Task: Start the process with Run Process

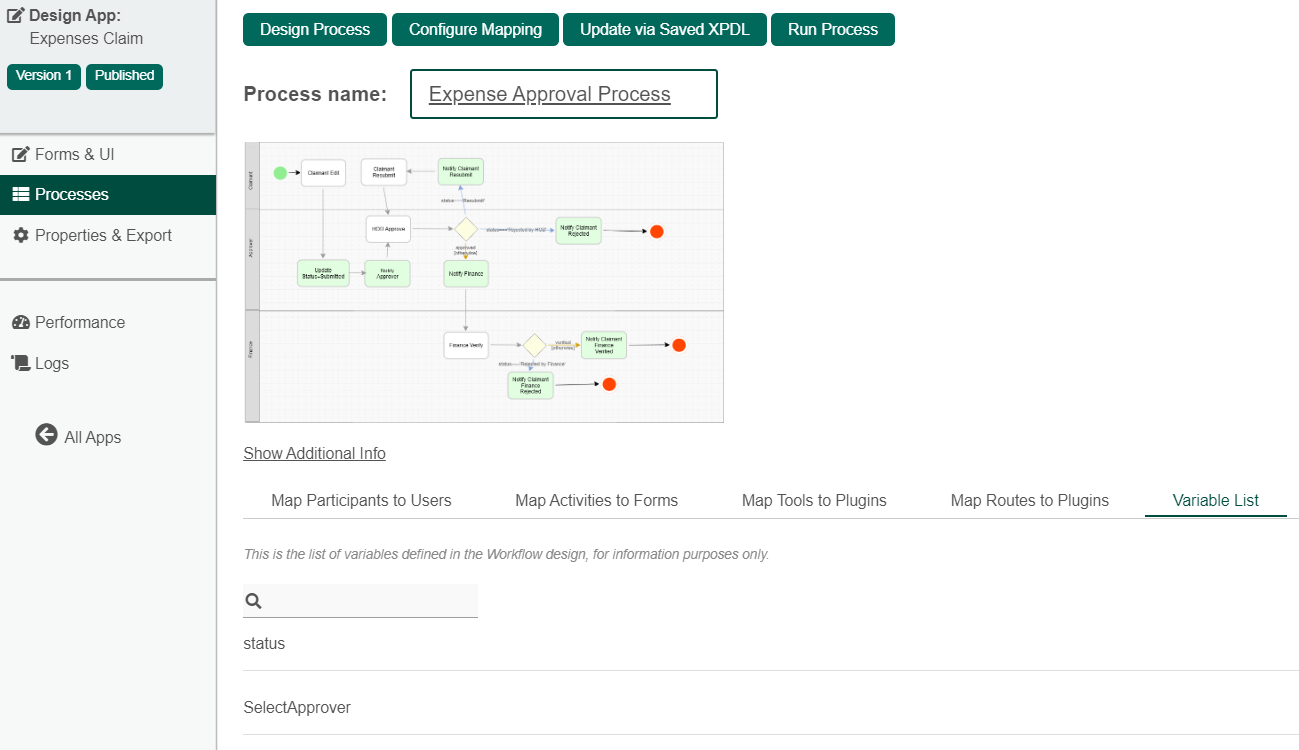Action: (x=832, y=30)
